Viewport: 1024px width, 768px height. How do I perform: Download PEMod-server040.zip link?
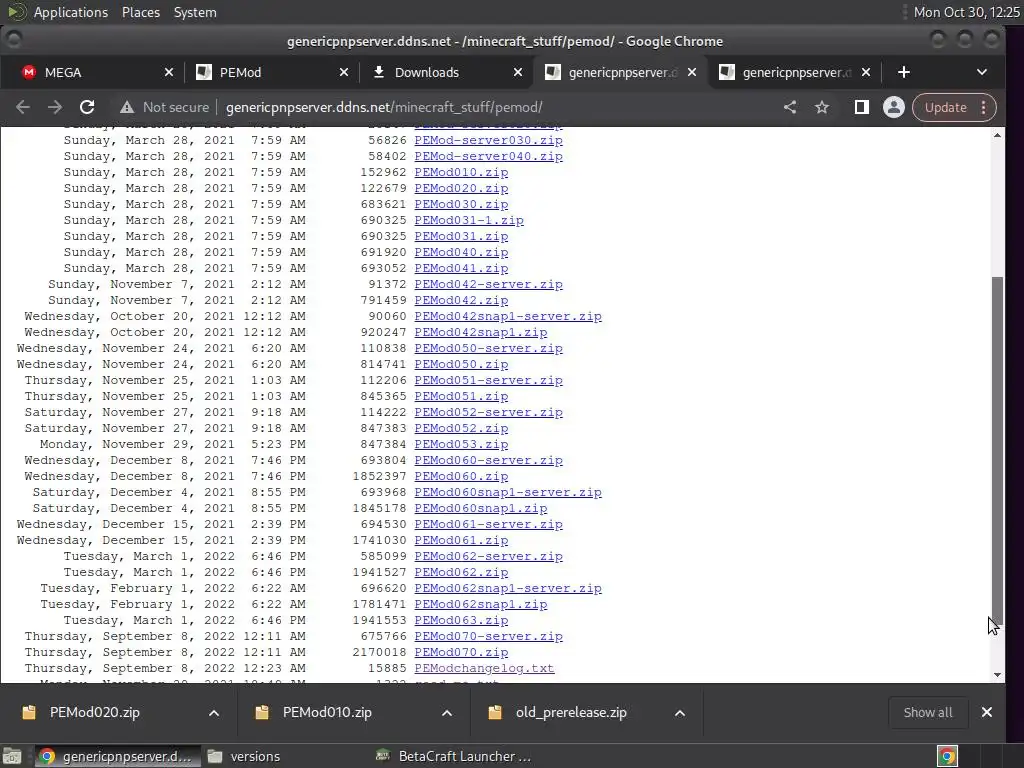coord(488,156)
